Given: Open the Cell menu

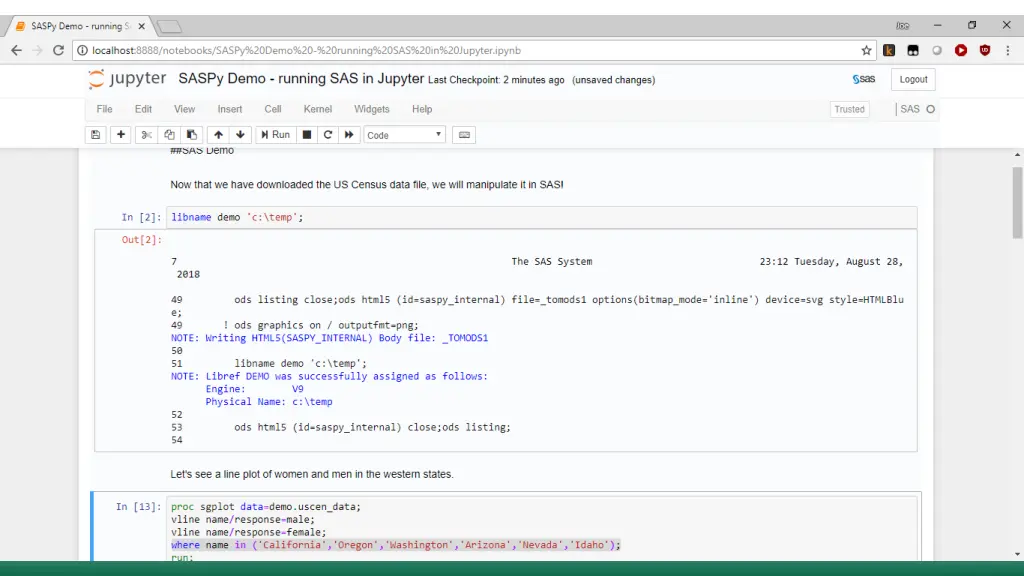Looking at the screenshot, I should tap(273, 109).
